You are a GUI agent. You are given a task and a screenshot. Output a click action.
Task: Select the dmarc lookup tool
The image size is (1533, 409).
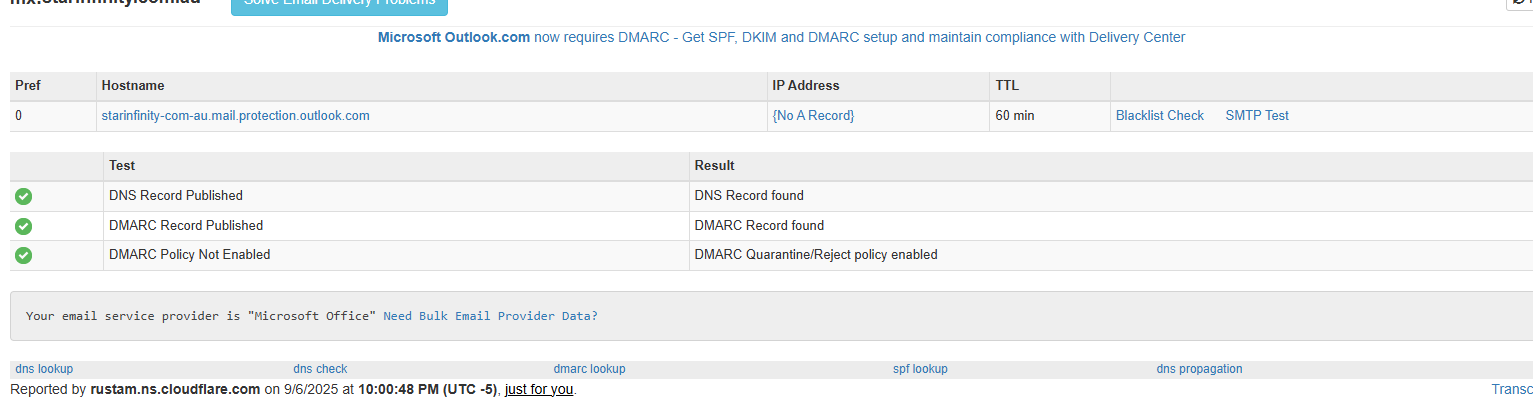pos(589,369)
